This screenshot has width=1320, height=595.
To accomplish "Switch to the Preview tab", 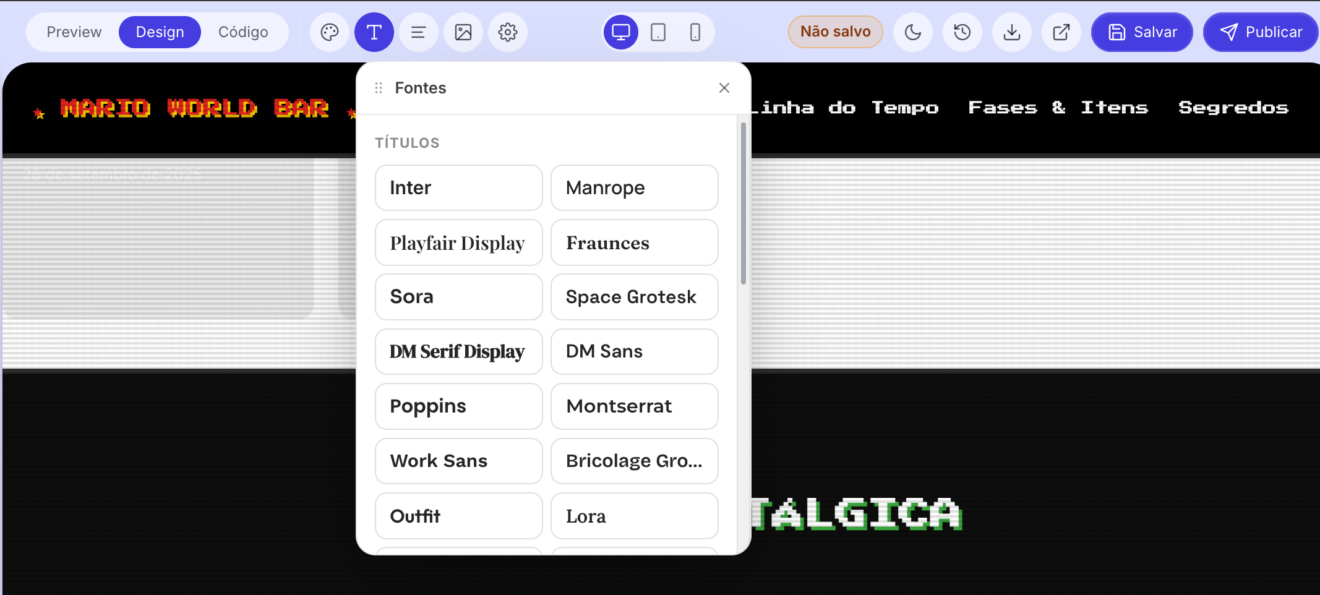I will click(x=74, y=32).
